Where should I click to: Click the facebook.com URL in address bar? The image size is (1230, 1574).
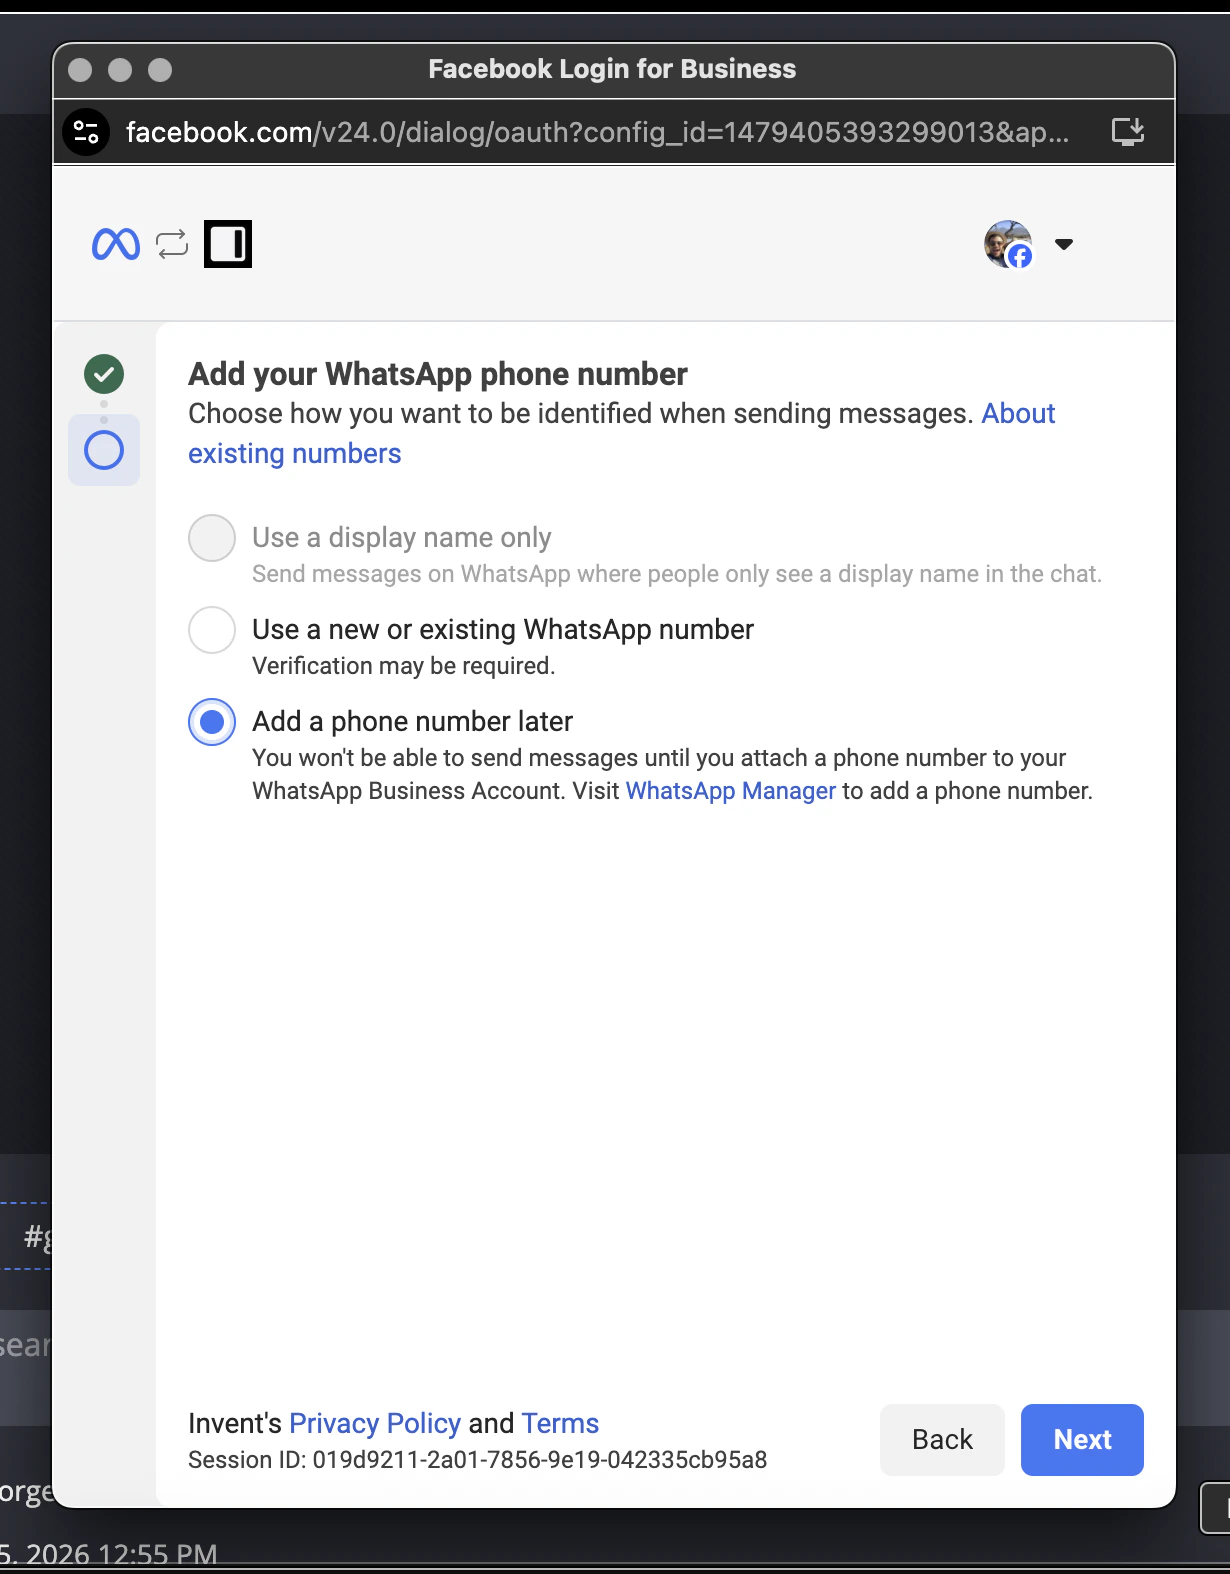[x=597, y=132]
